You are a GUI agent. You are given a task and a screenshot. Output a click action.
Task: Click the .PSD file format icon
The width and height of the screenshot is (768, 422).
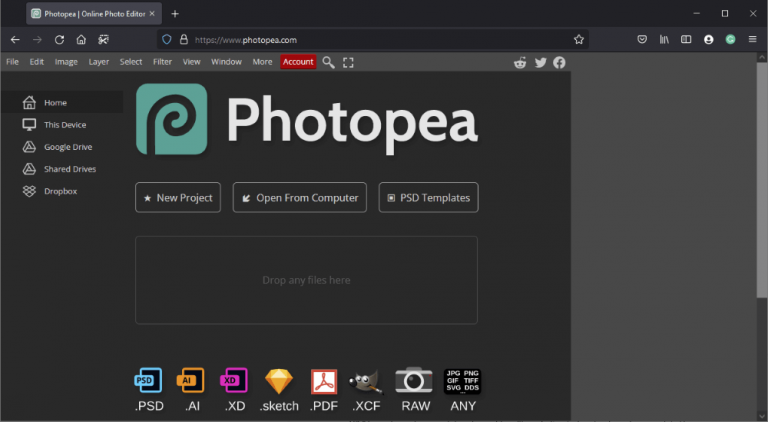pos(148,380)
